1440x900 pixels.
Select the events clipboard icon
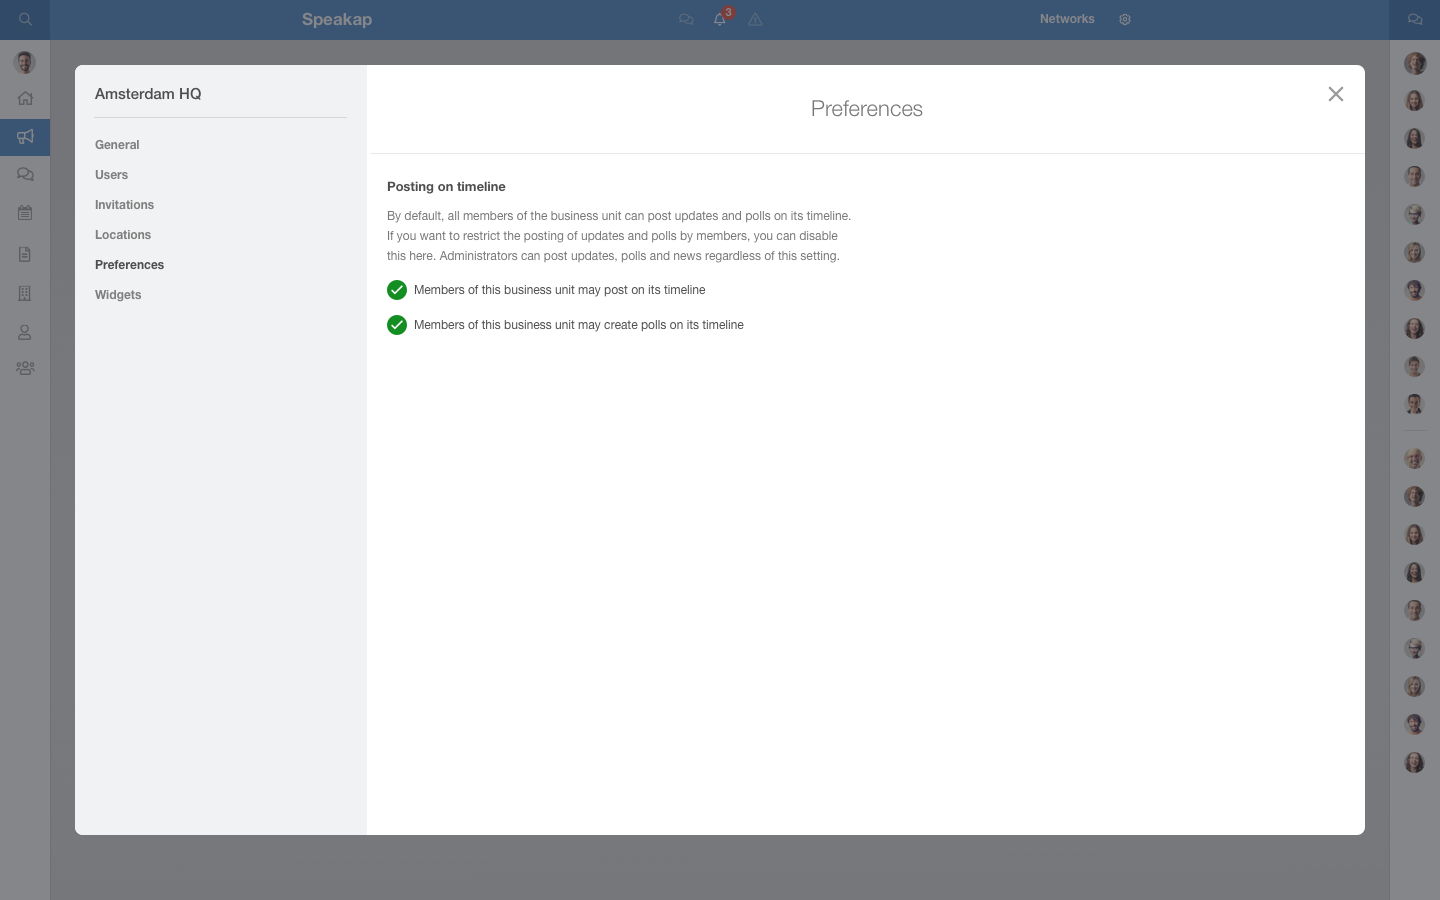point(25,212)
